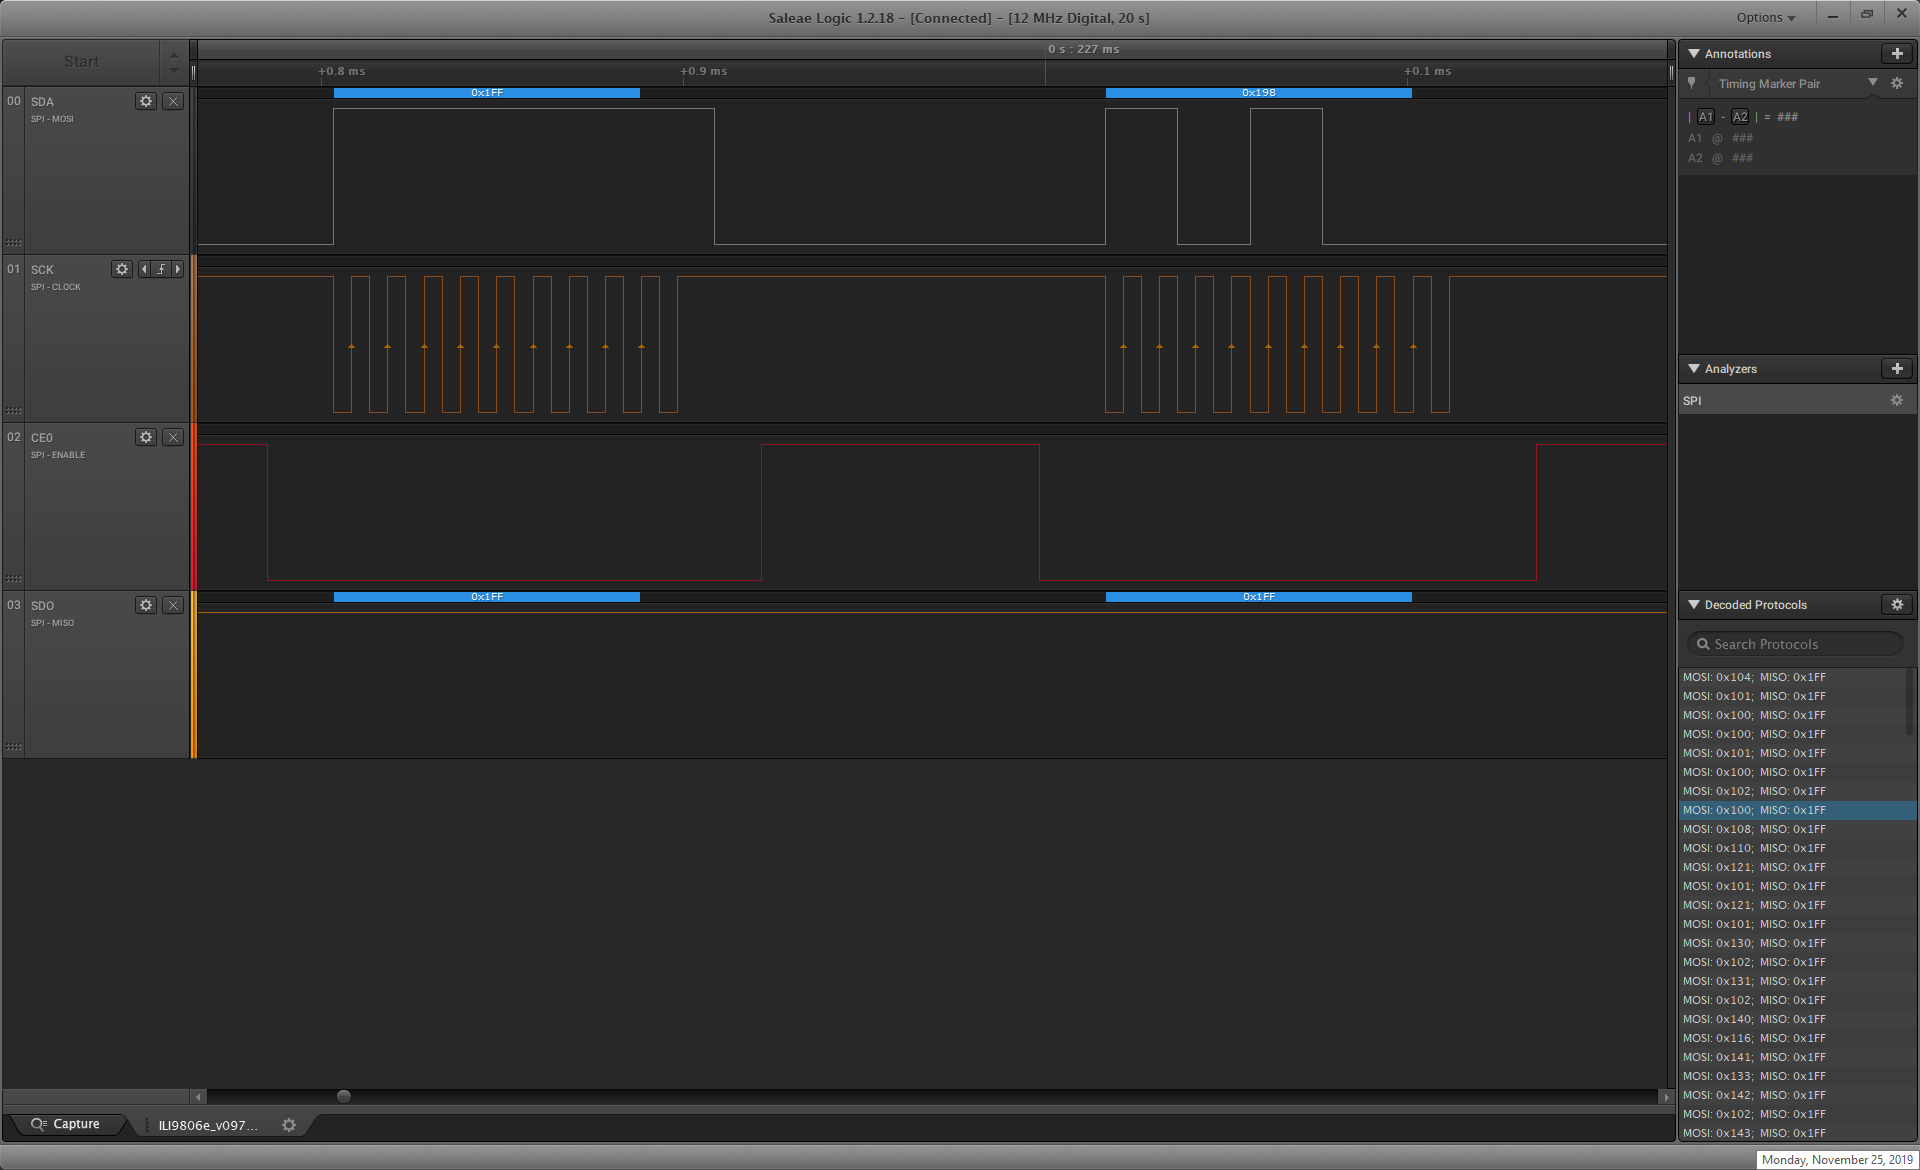Add a new analyzer with the plus button
The height and width of the screenshot is (1170, 1920).
pyautogui.click(x=1897, y=368)
